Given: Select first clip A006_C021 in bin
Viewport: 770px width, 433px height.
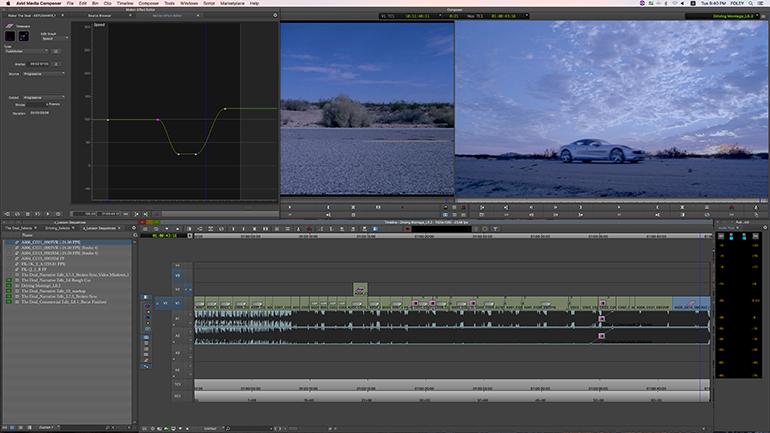Looking at the screenshot, I should point(51,243).
